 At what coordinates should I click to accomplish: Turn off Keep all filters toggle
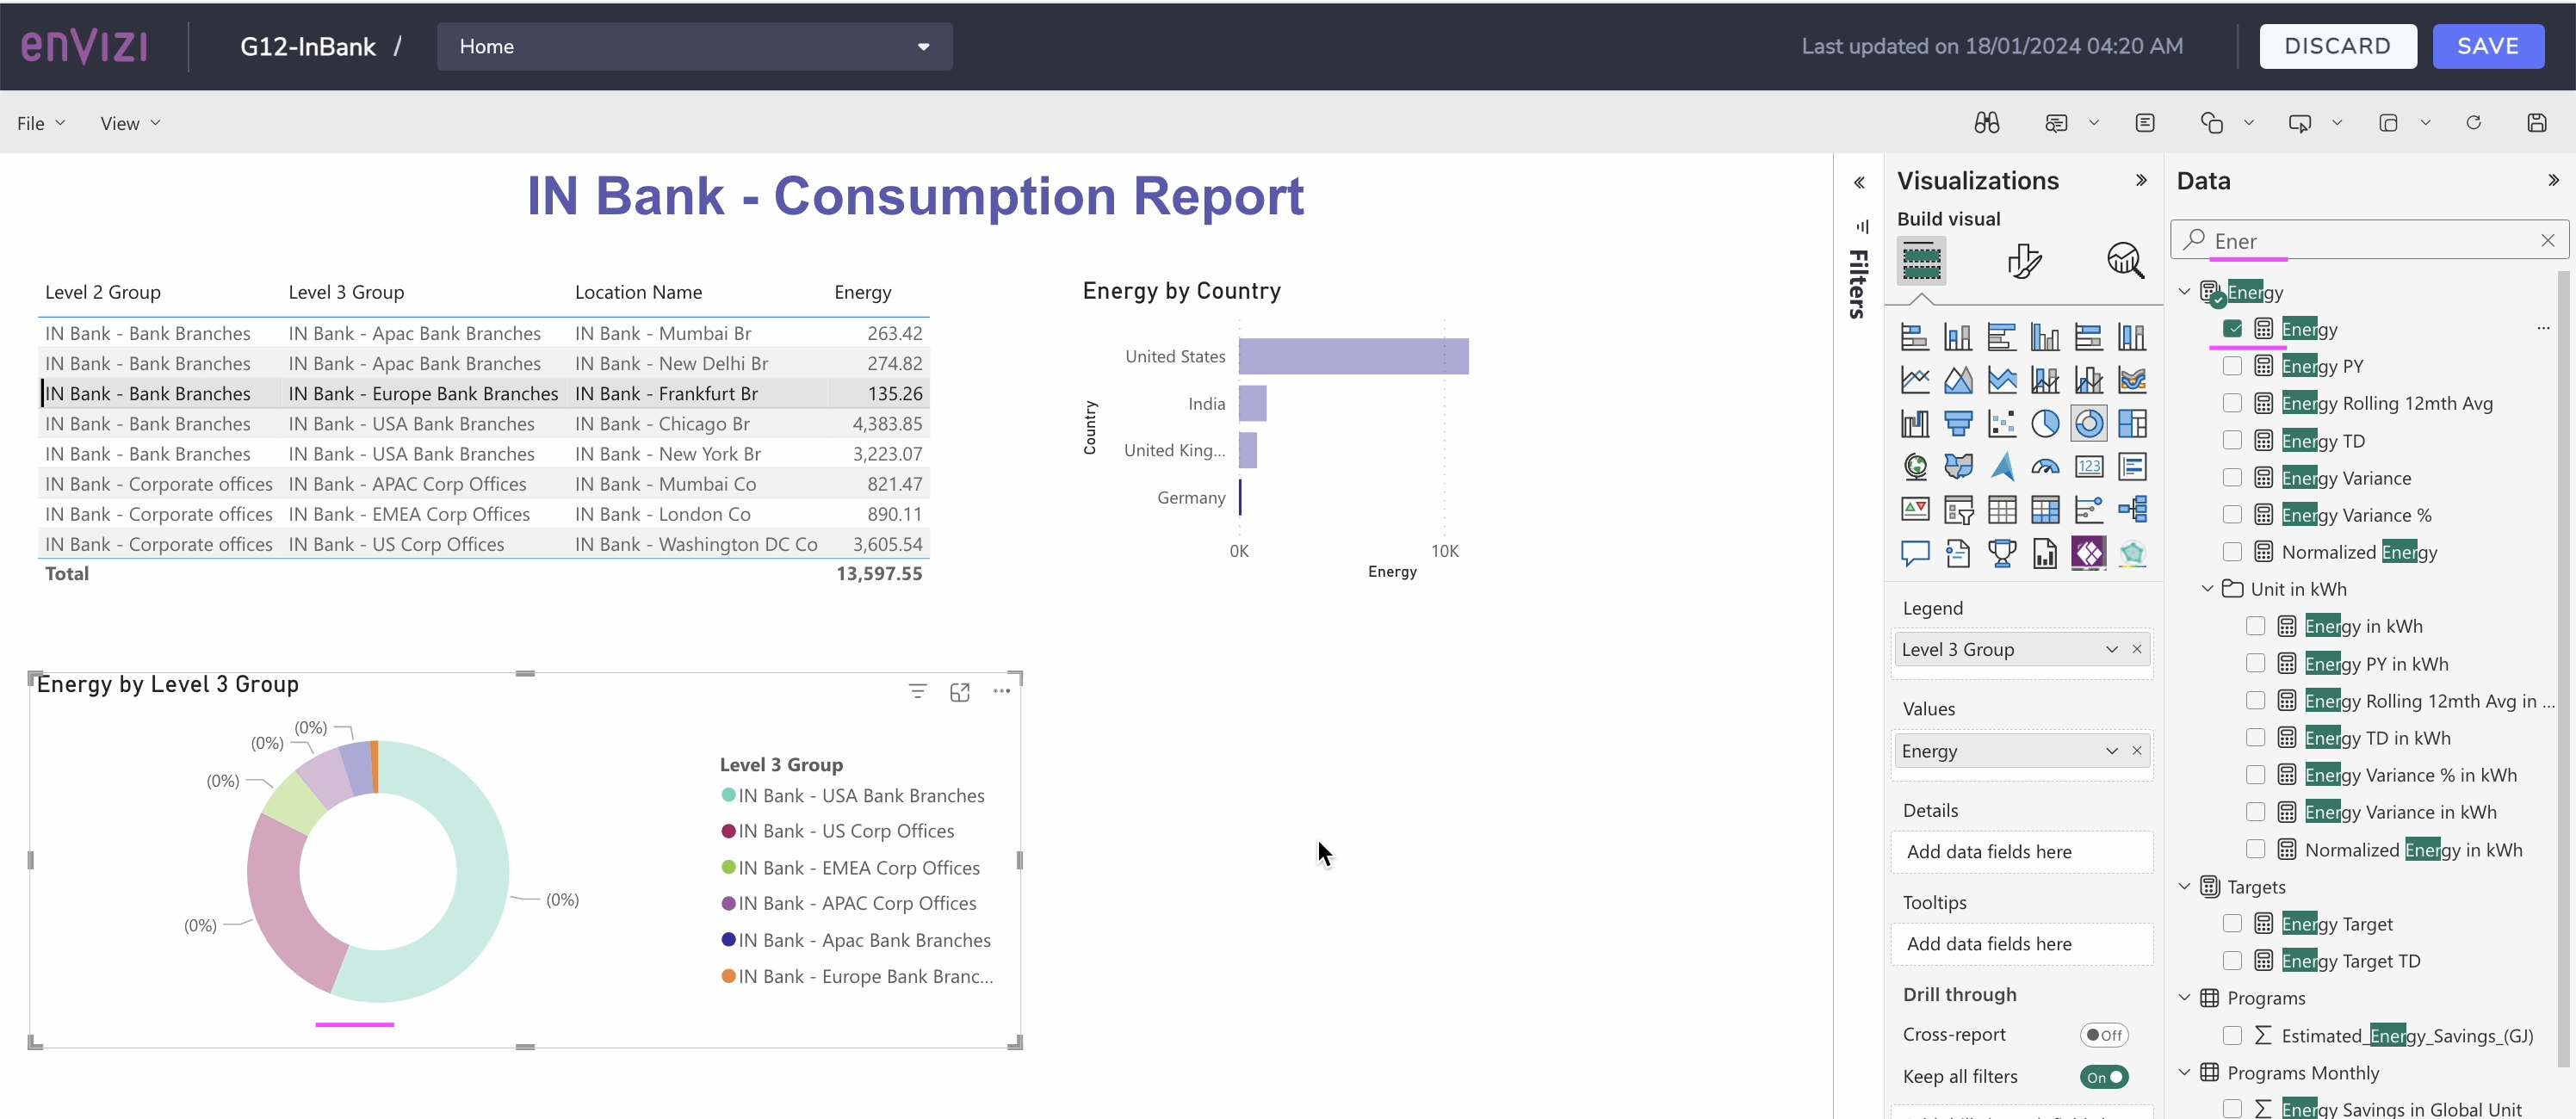(x=2104, y=1077)
